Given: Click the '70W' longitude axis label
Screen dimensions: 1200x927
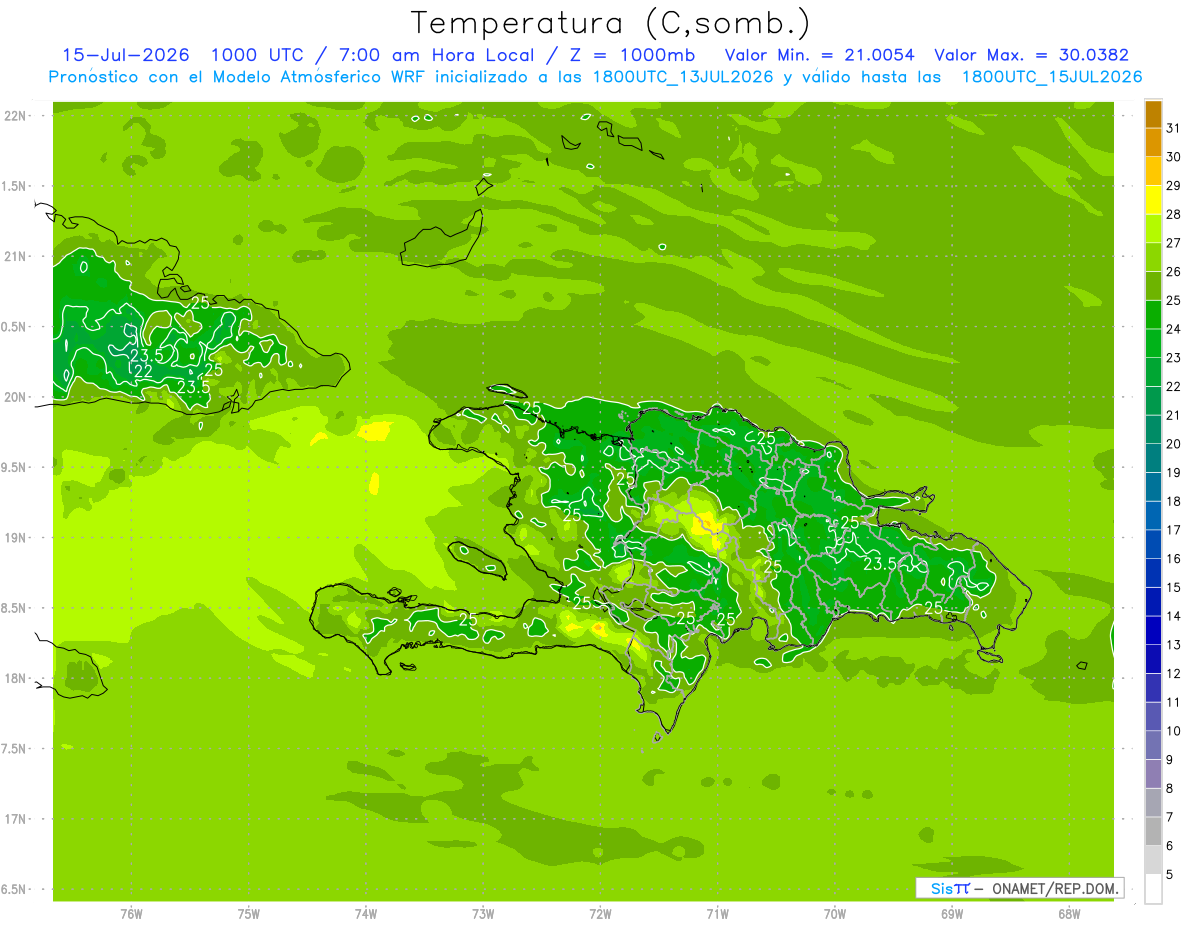Looking at the screenshot, I should click(x=835, y=914).
